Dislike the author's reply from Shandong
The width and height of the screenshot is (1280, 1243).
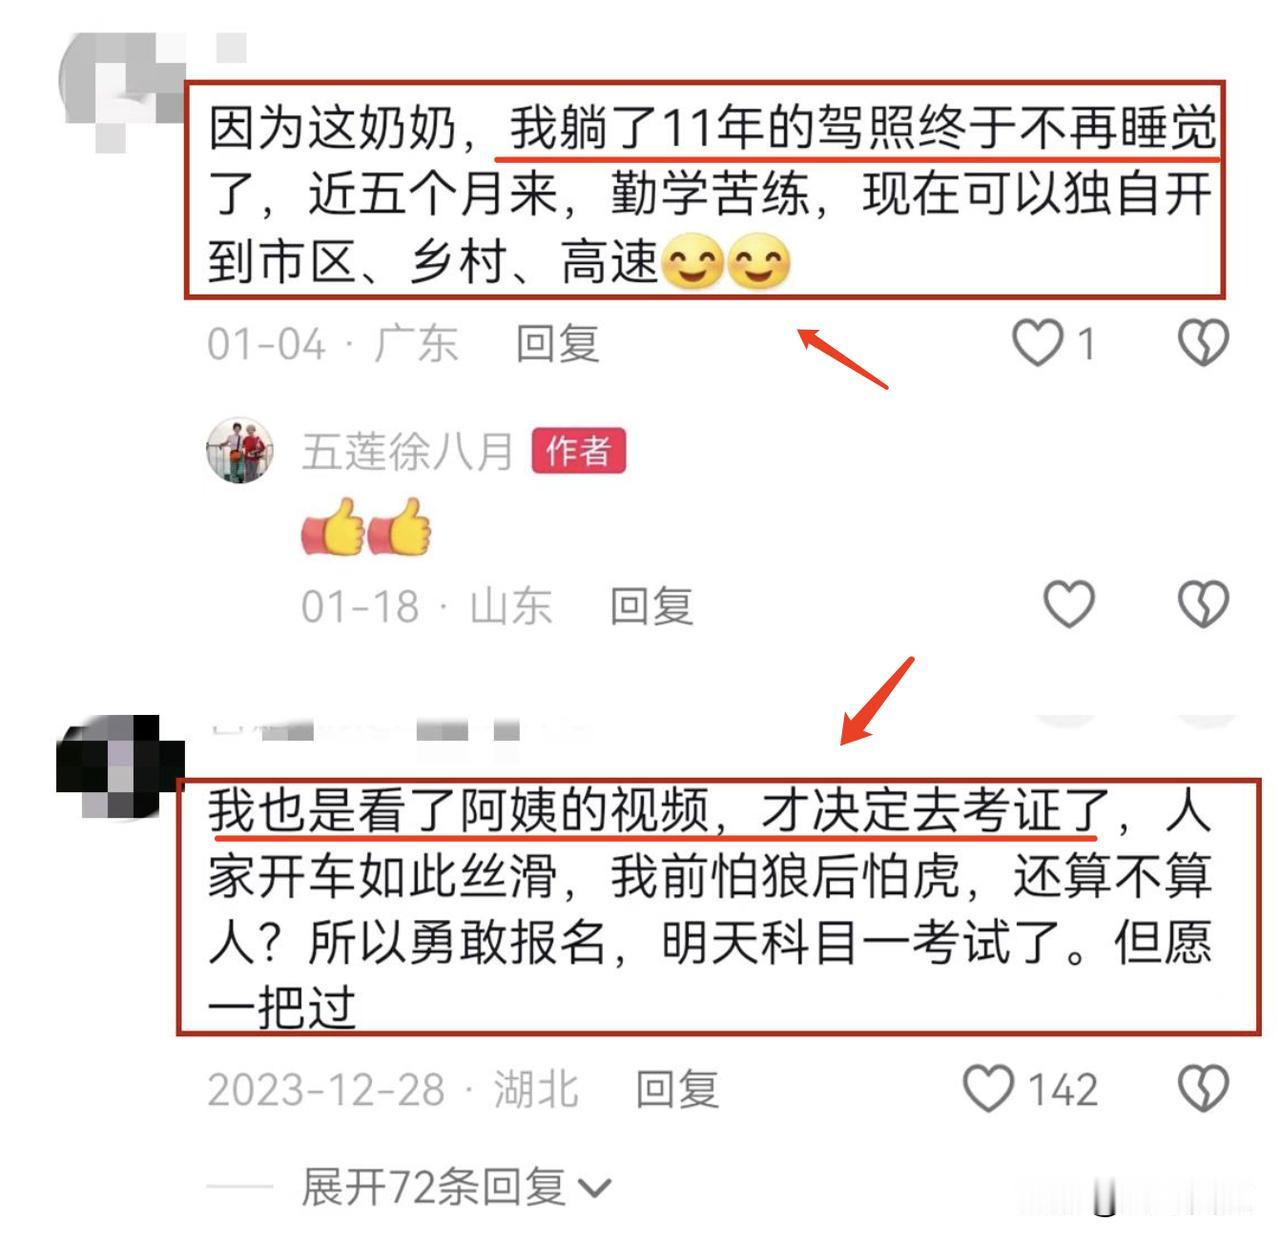tap(1202, 604)
